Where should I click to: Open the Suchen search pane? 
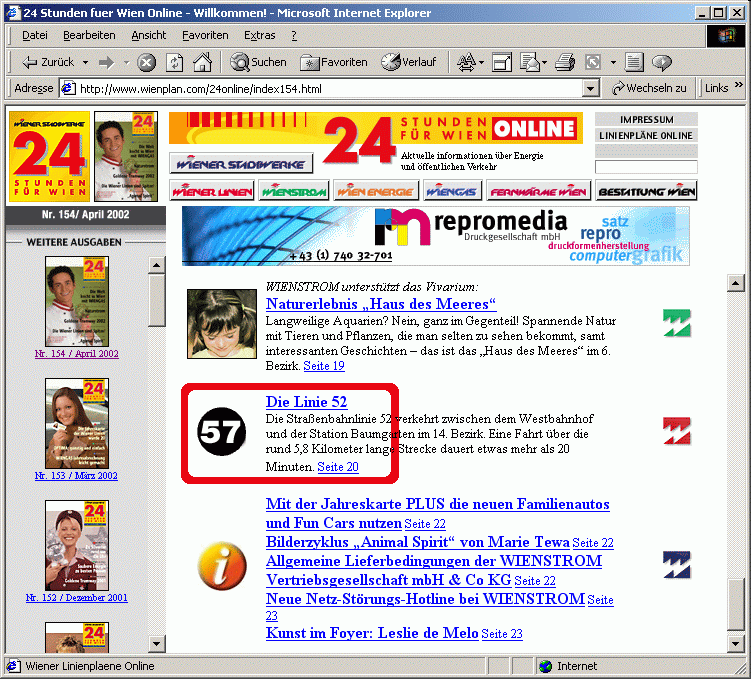[259, 62]
